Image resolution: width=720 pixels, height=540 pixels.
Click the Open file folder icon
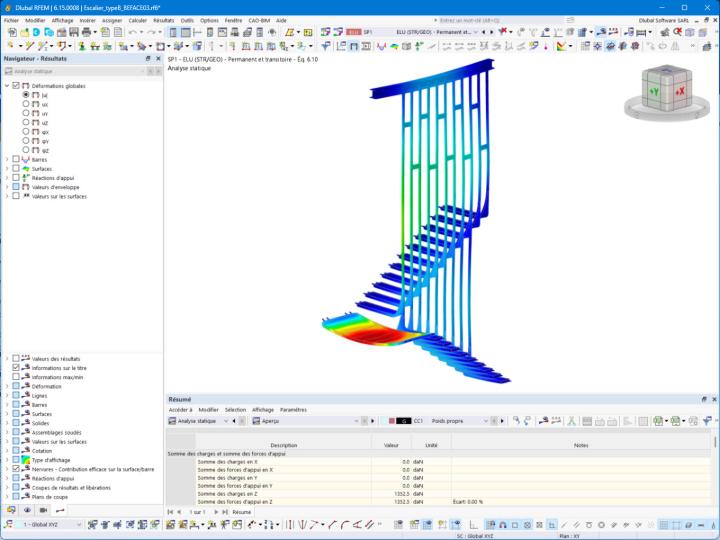24,32
